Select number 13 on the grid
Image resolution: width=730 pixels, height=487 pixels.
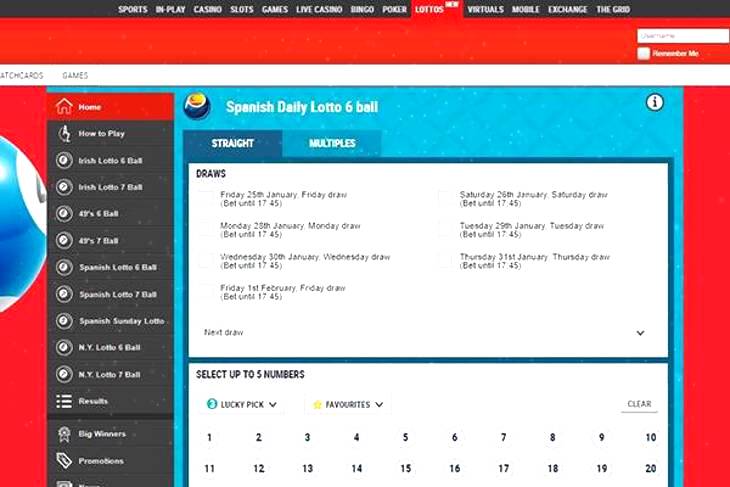click(307, 468)
